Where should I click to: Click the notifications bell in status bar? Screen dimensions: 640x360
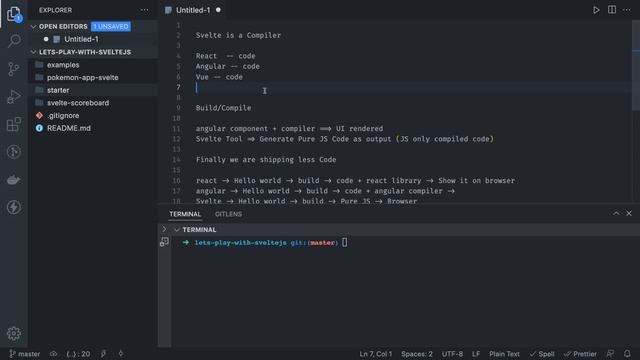pyautogui.click(x=627, y=354)
